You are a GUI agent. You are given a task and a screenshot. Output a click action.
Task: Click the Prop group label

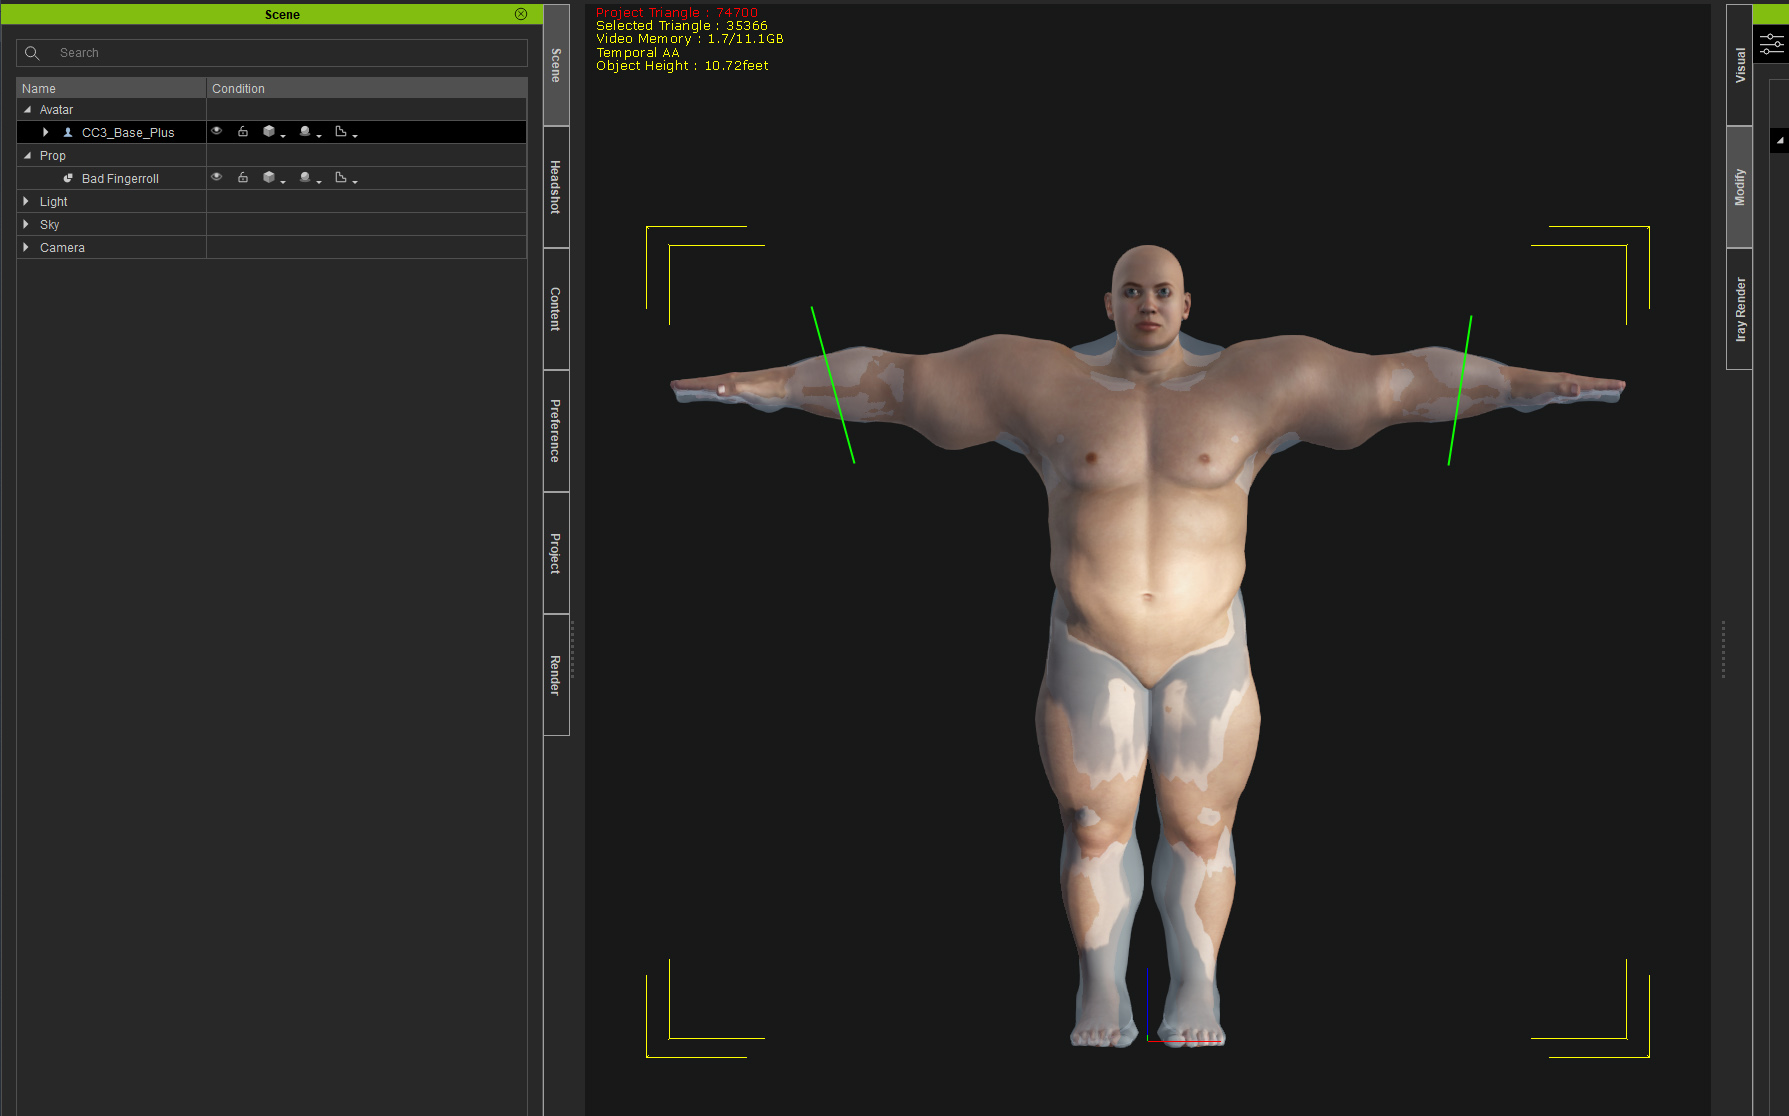[53, 156]
